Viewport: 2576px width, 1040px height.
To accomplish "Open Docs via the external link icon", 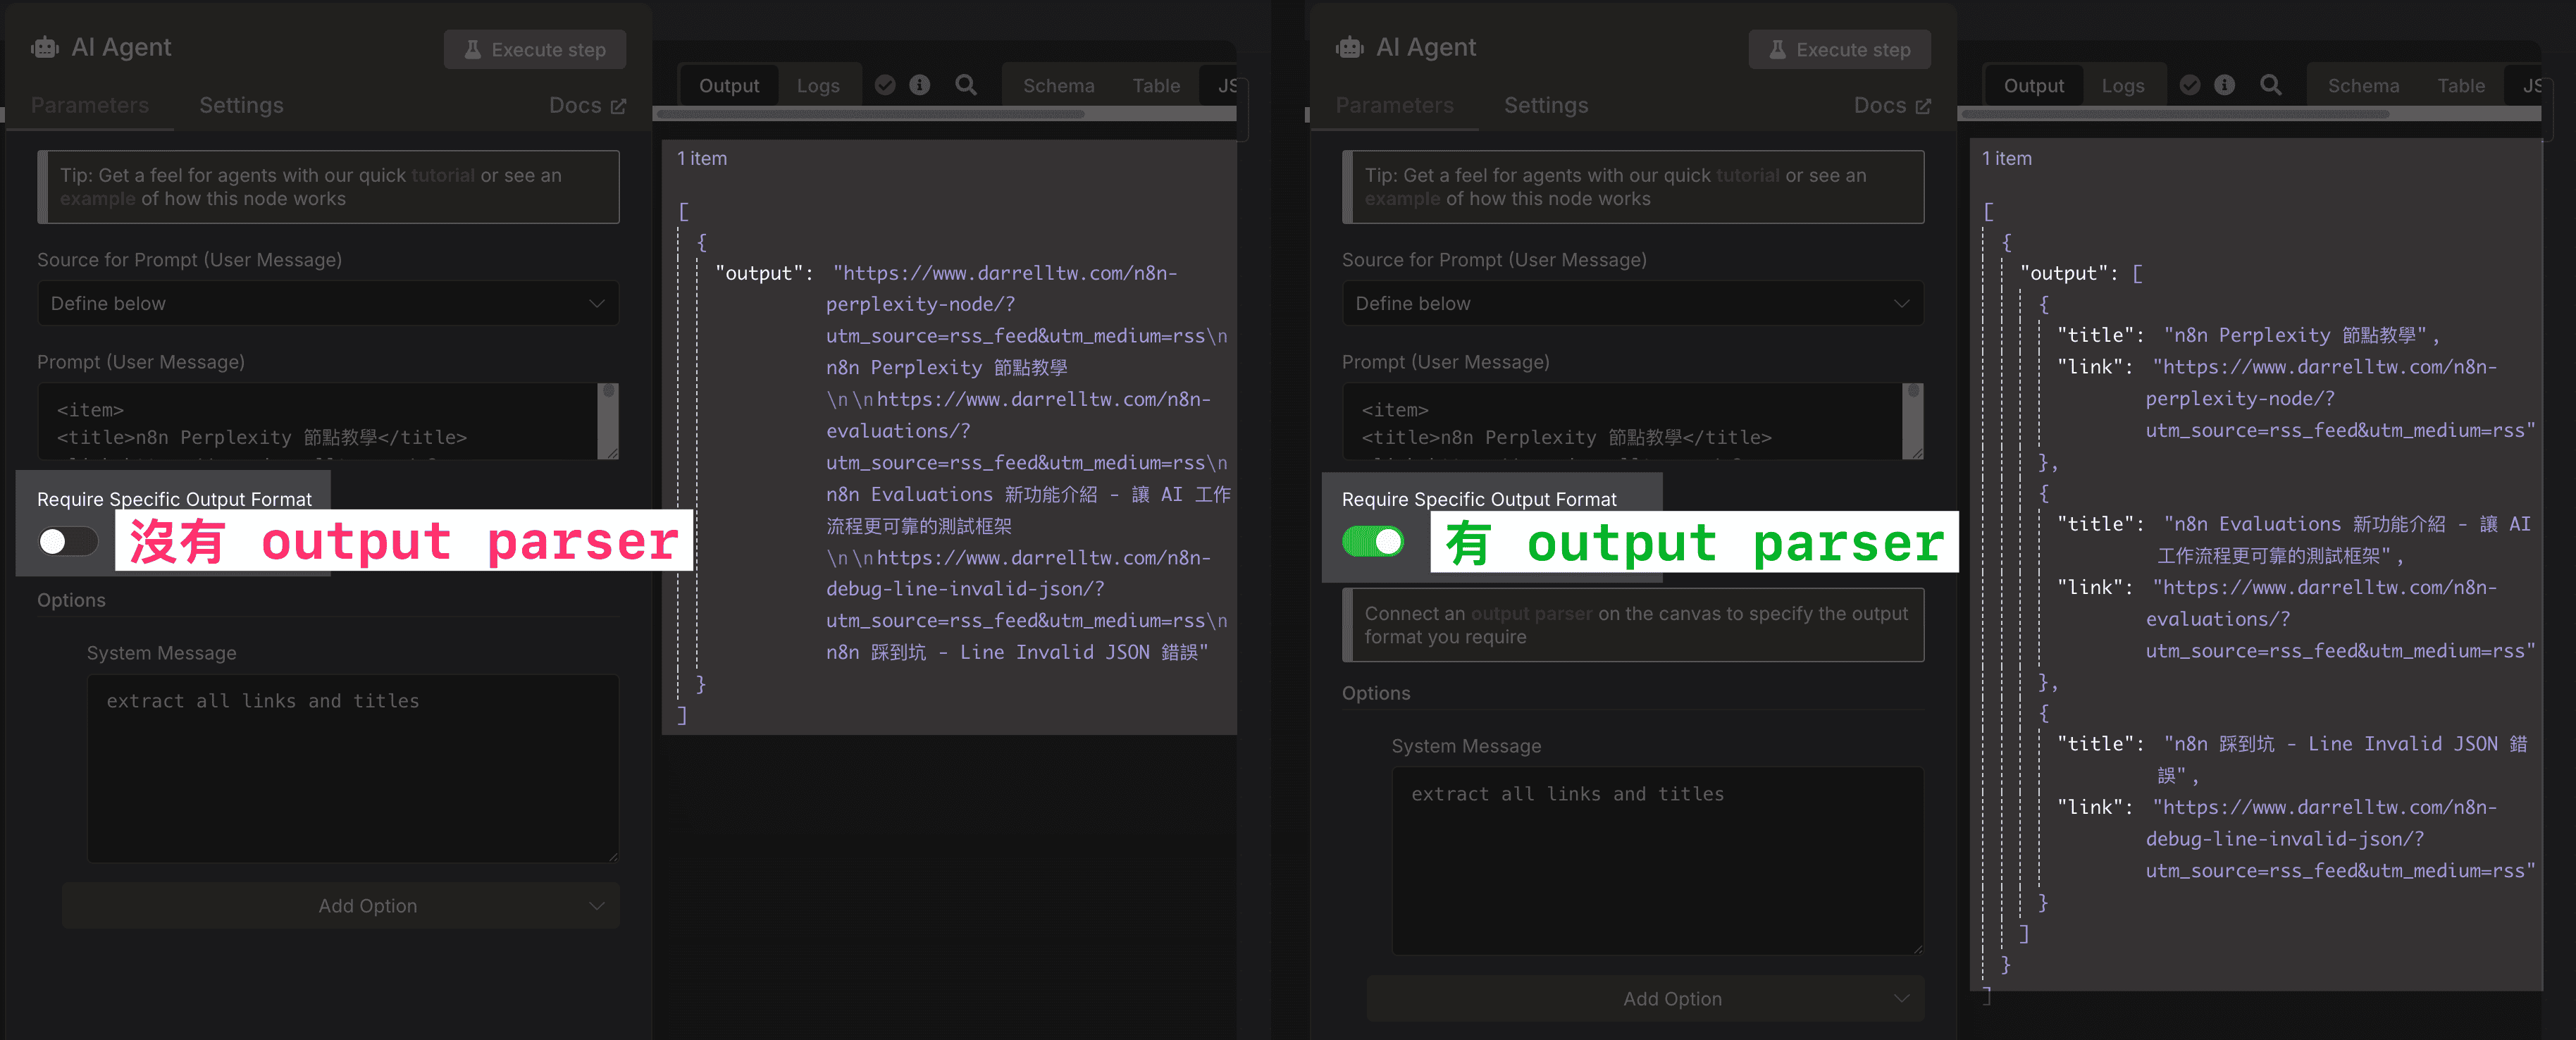I will pyautogui.click(x=621, y=104).
